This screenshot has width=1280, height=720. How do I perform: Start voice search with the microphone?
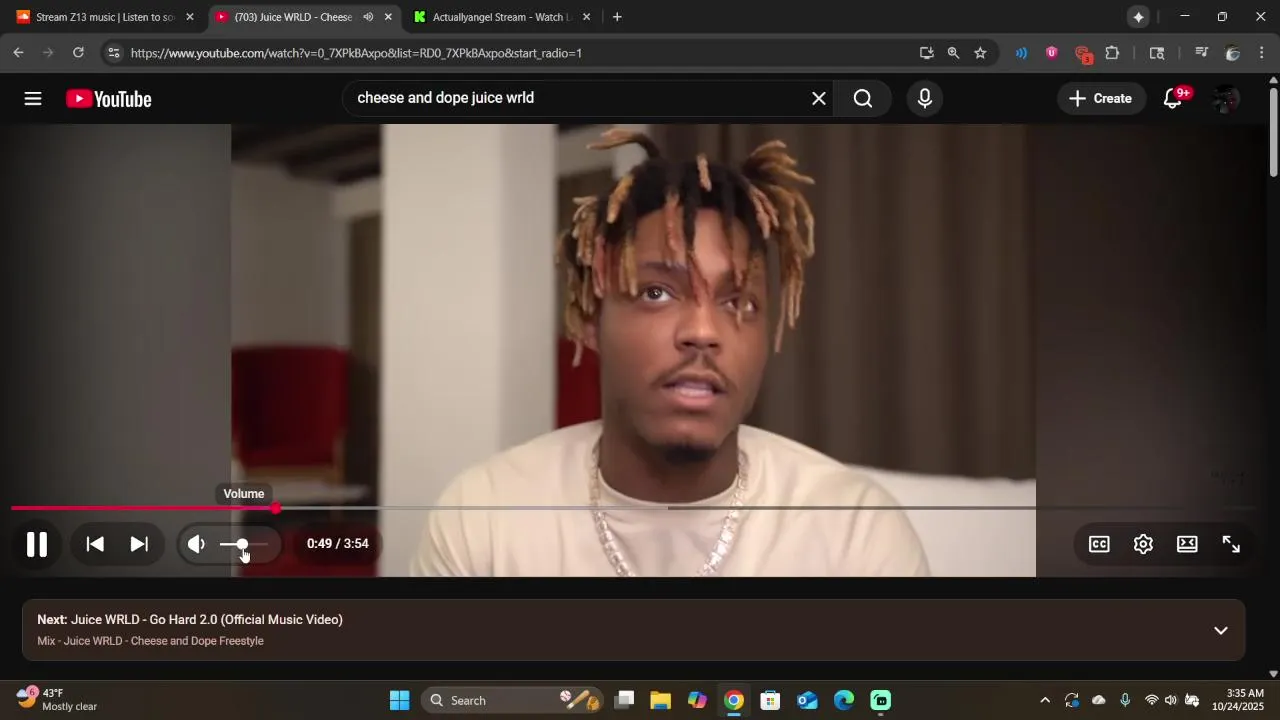pos(925,98)
